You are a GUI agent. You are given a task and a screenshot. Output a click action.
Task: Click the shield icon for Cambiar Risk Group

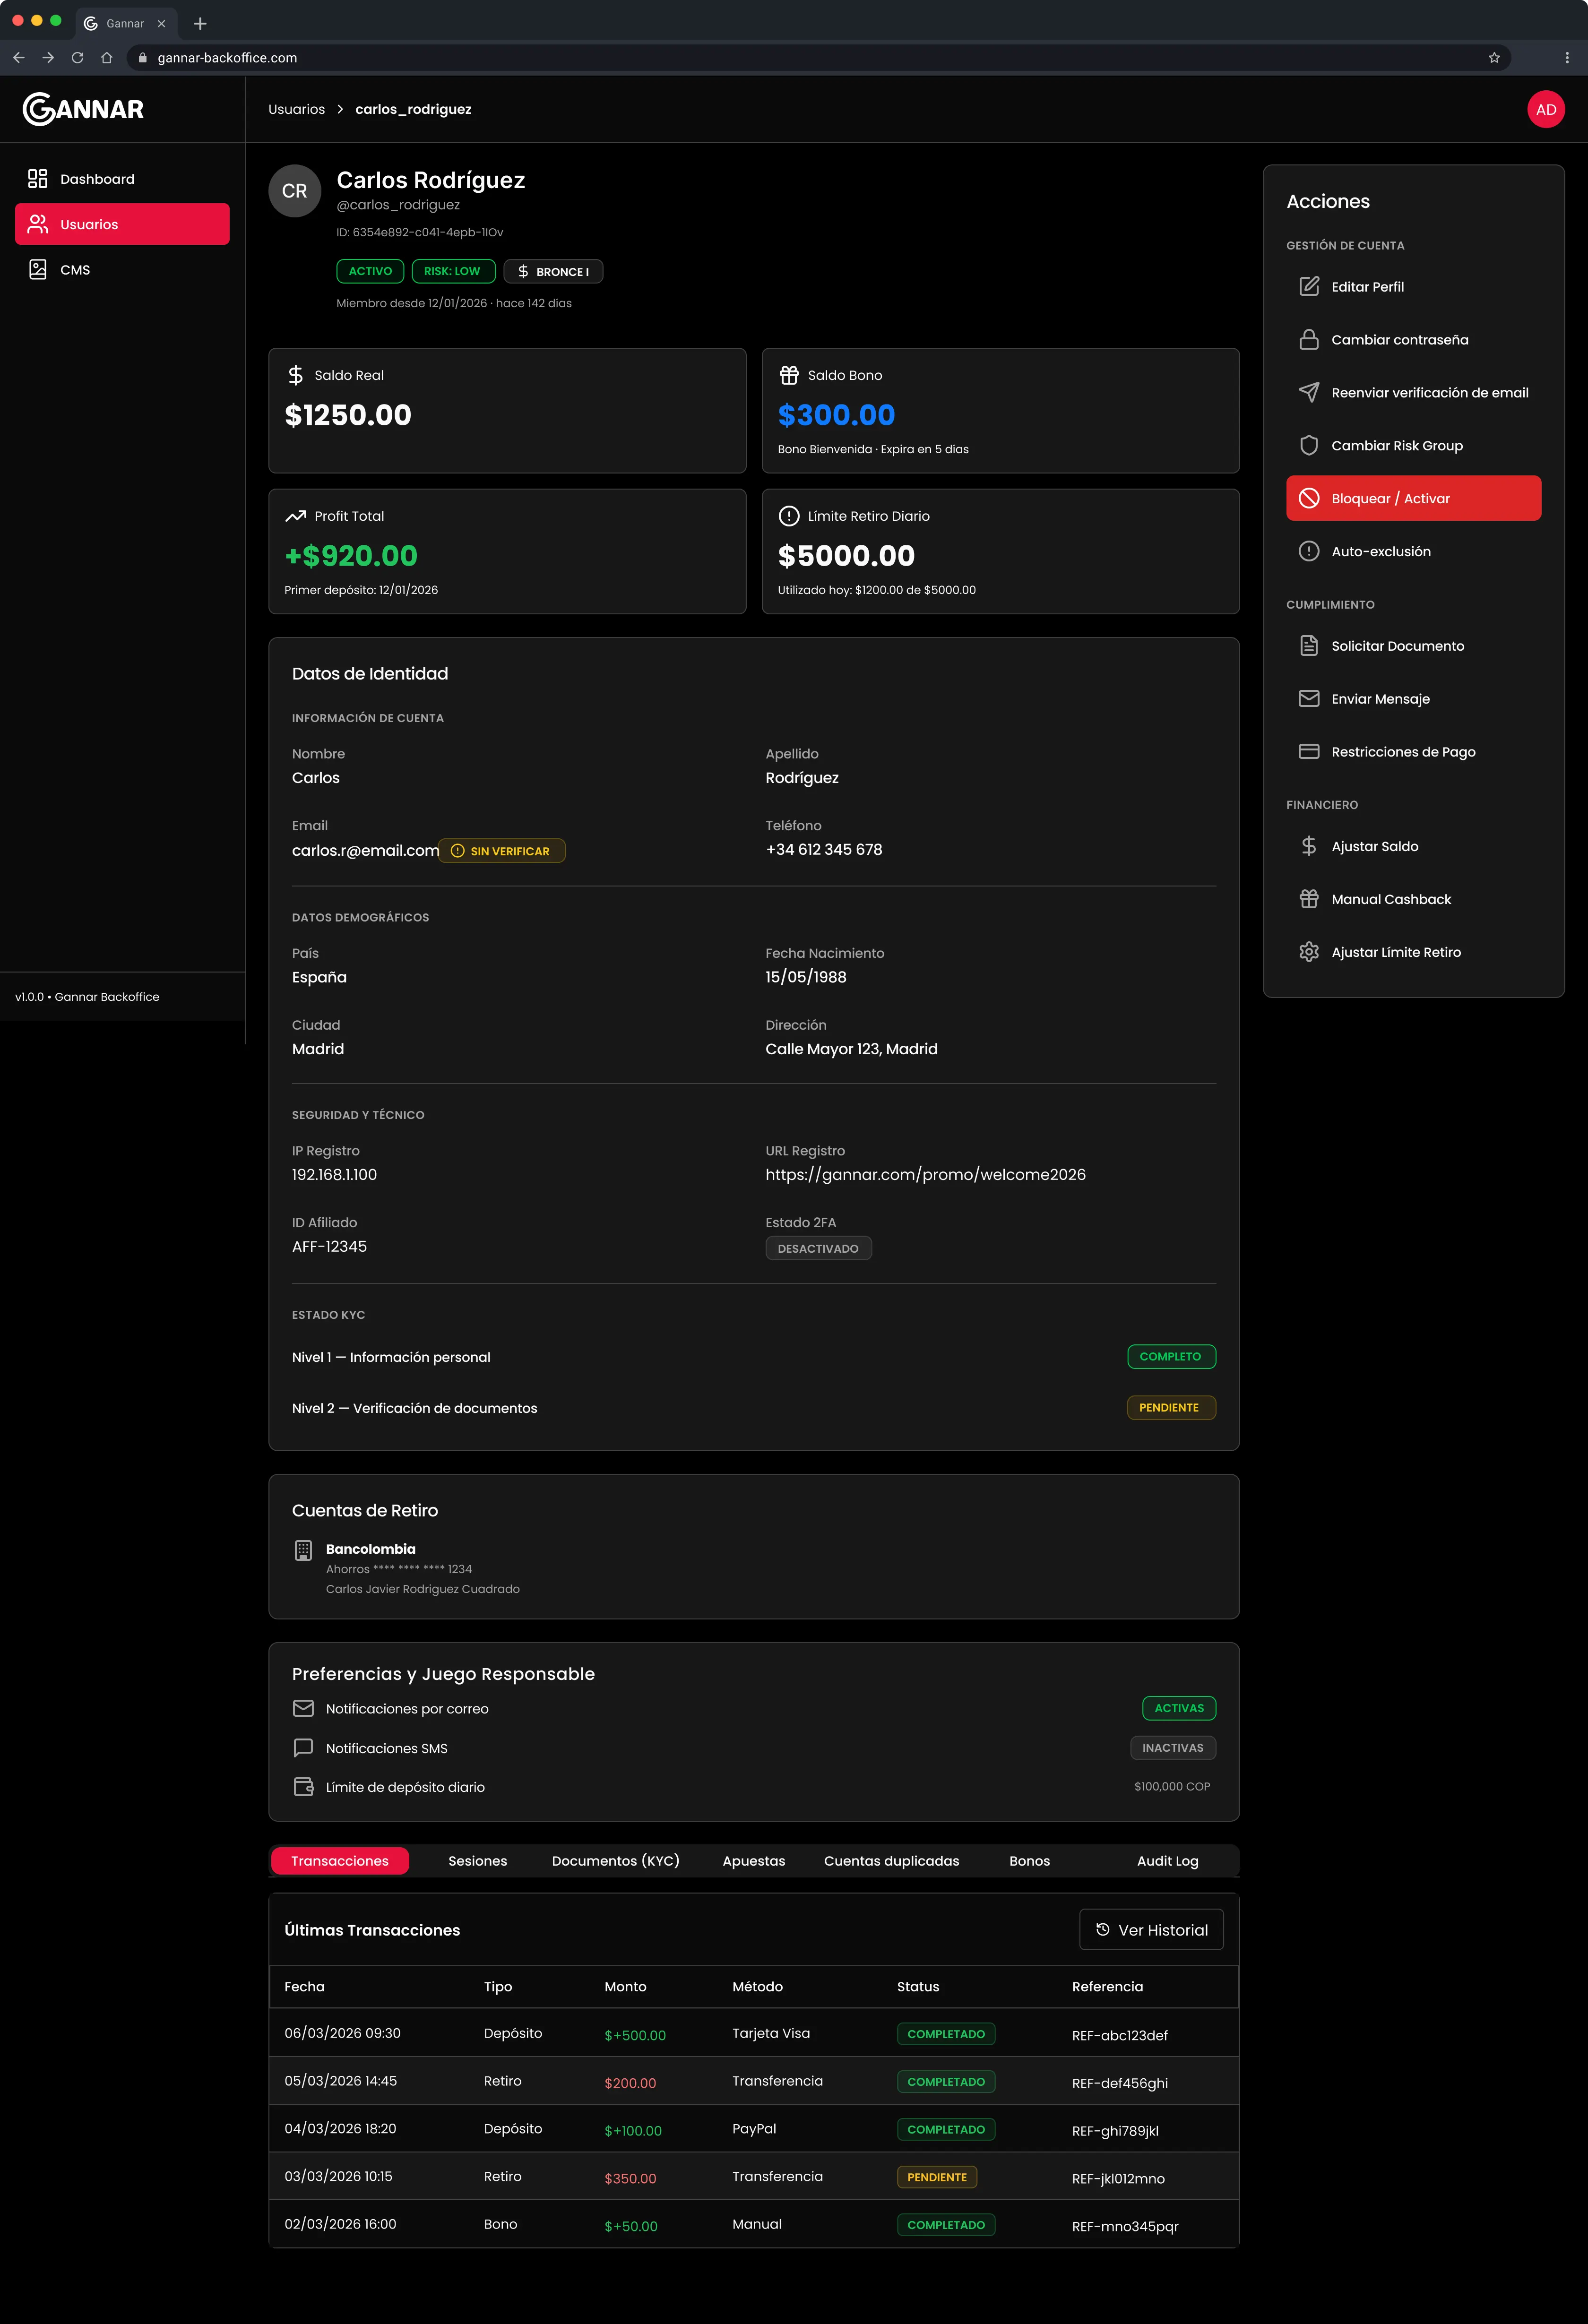[x=1308, y=446]
